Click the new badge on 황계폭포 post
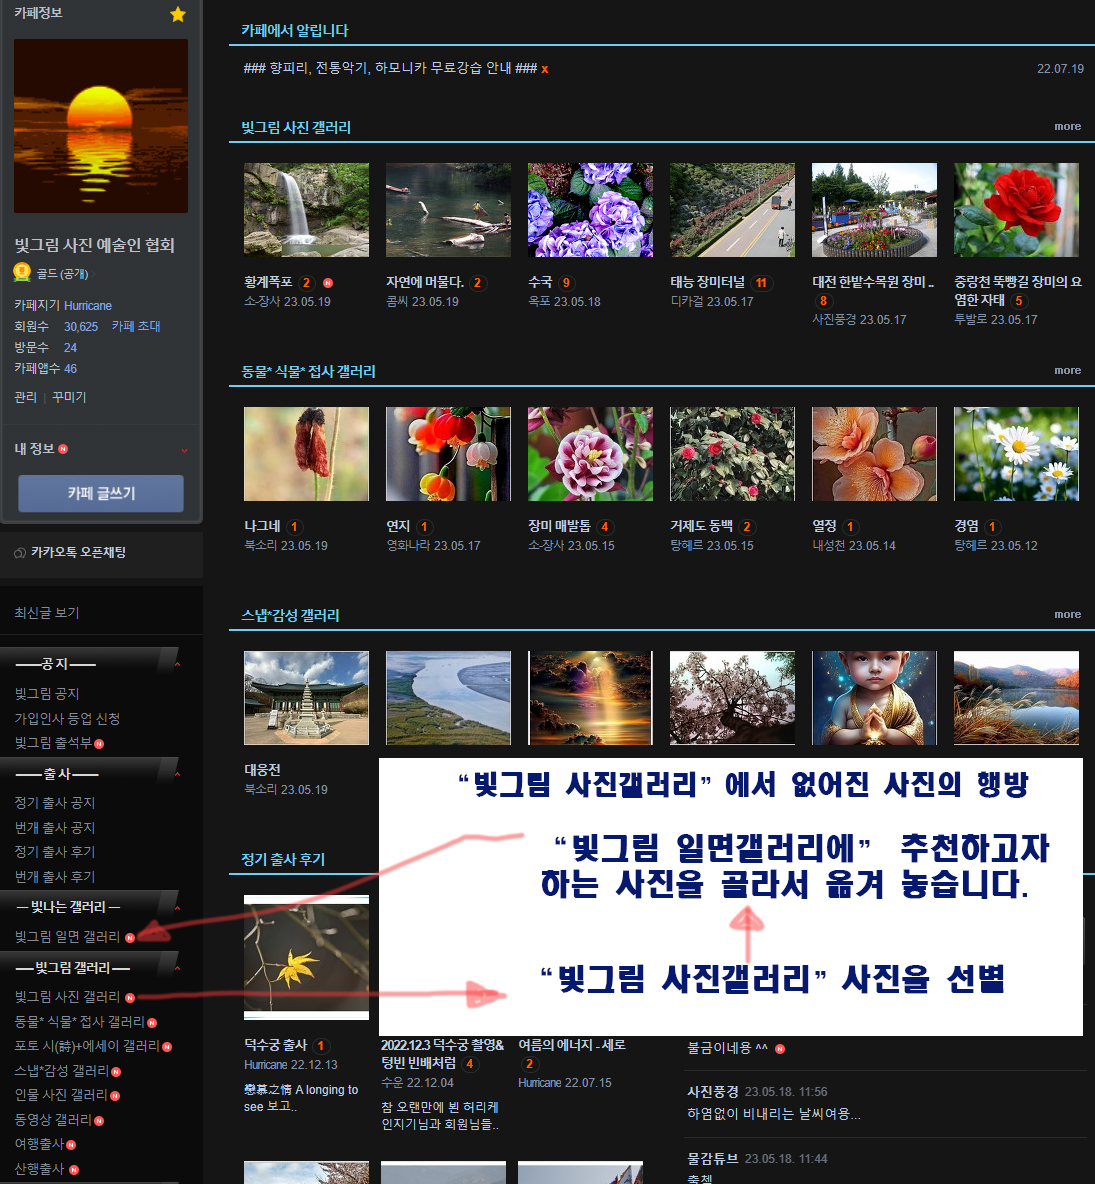 pos(328,283)
